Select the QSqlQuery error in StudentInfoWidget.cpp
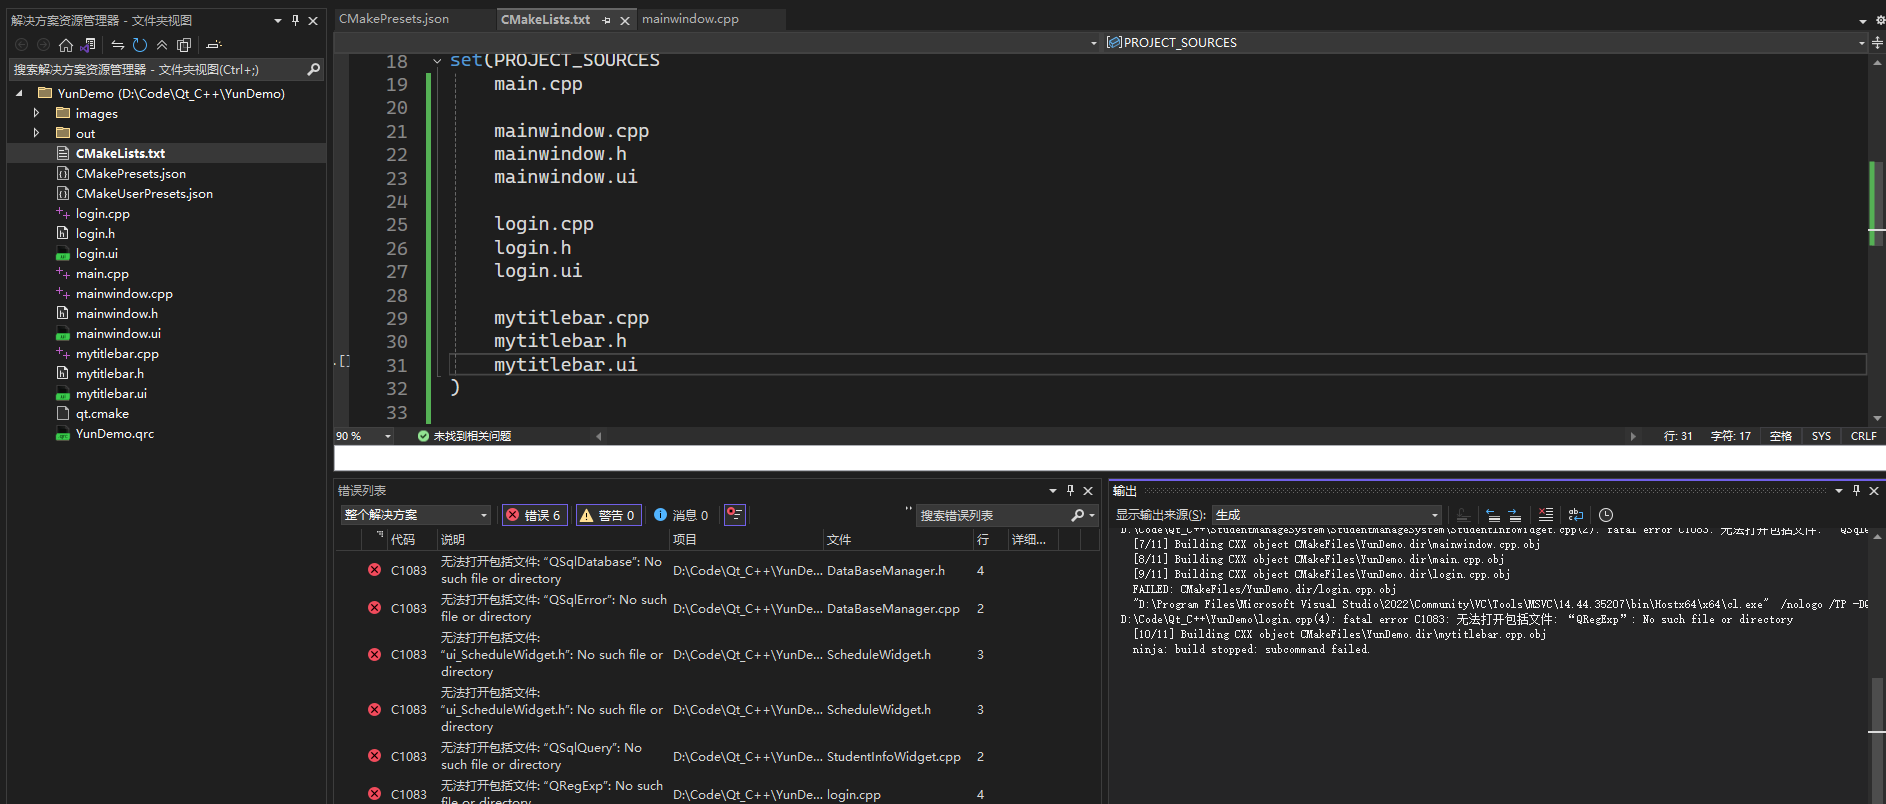Screen dimensions: 1886x804 (x=717, y=756)
